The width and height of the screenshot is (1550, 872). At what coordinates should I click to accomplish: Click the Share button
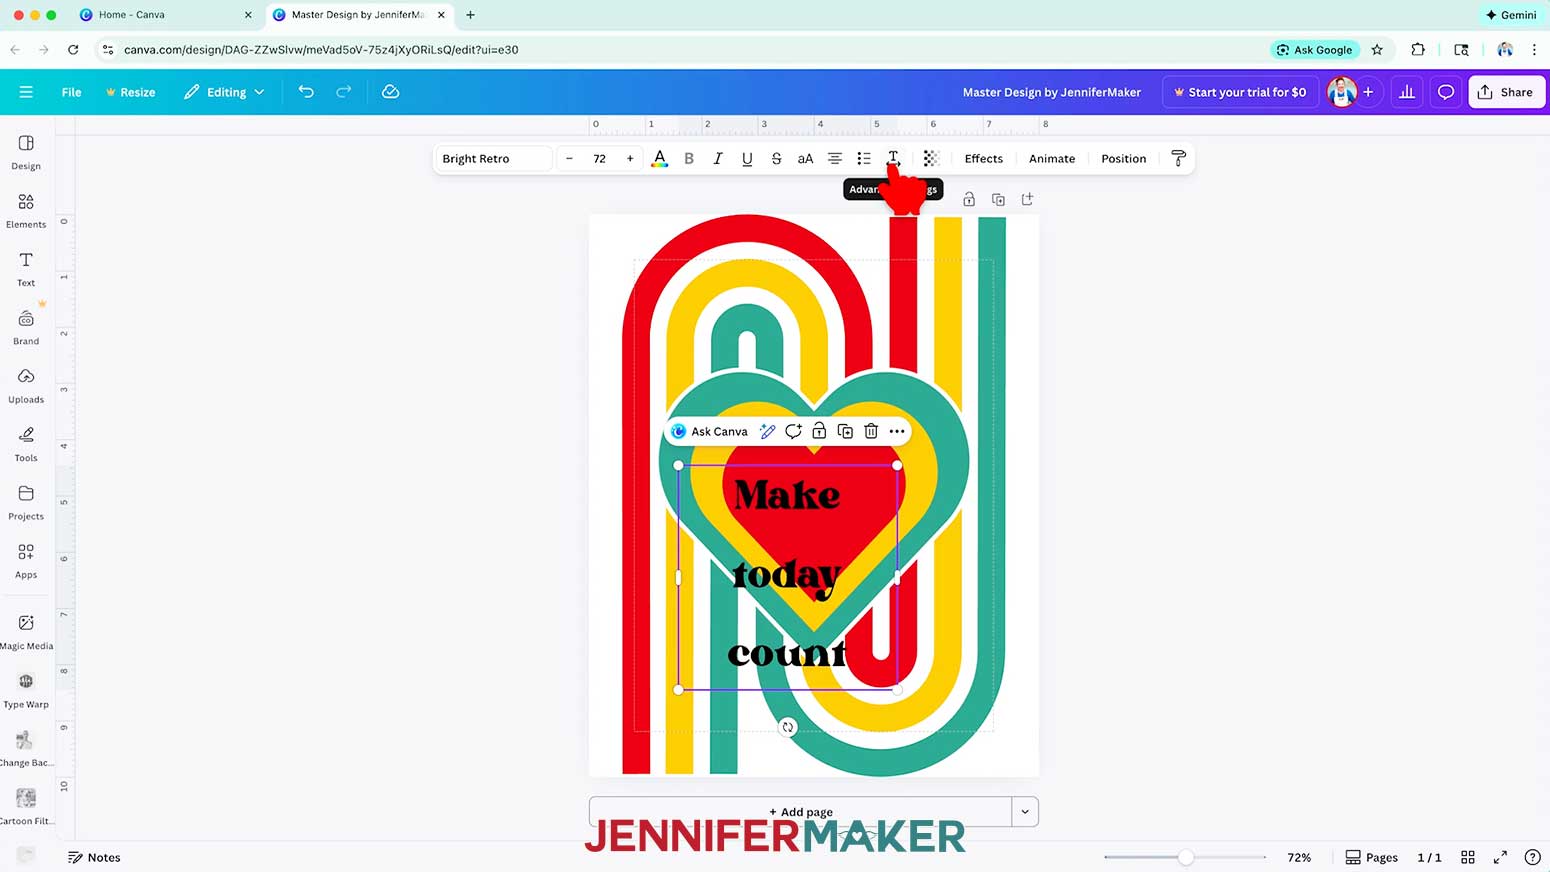(x=1506, y=92)
